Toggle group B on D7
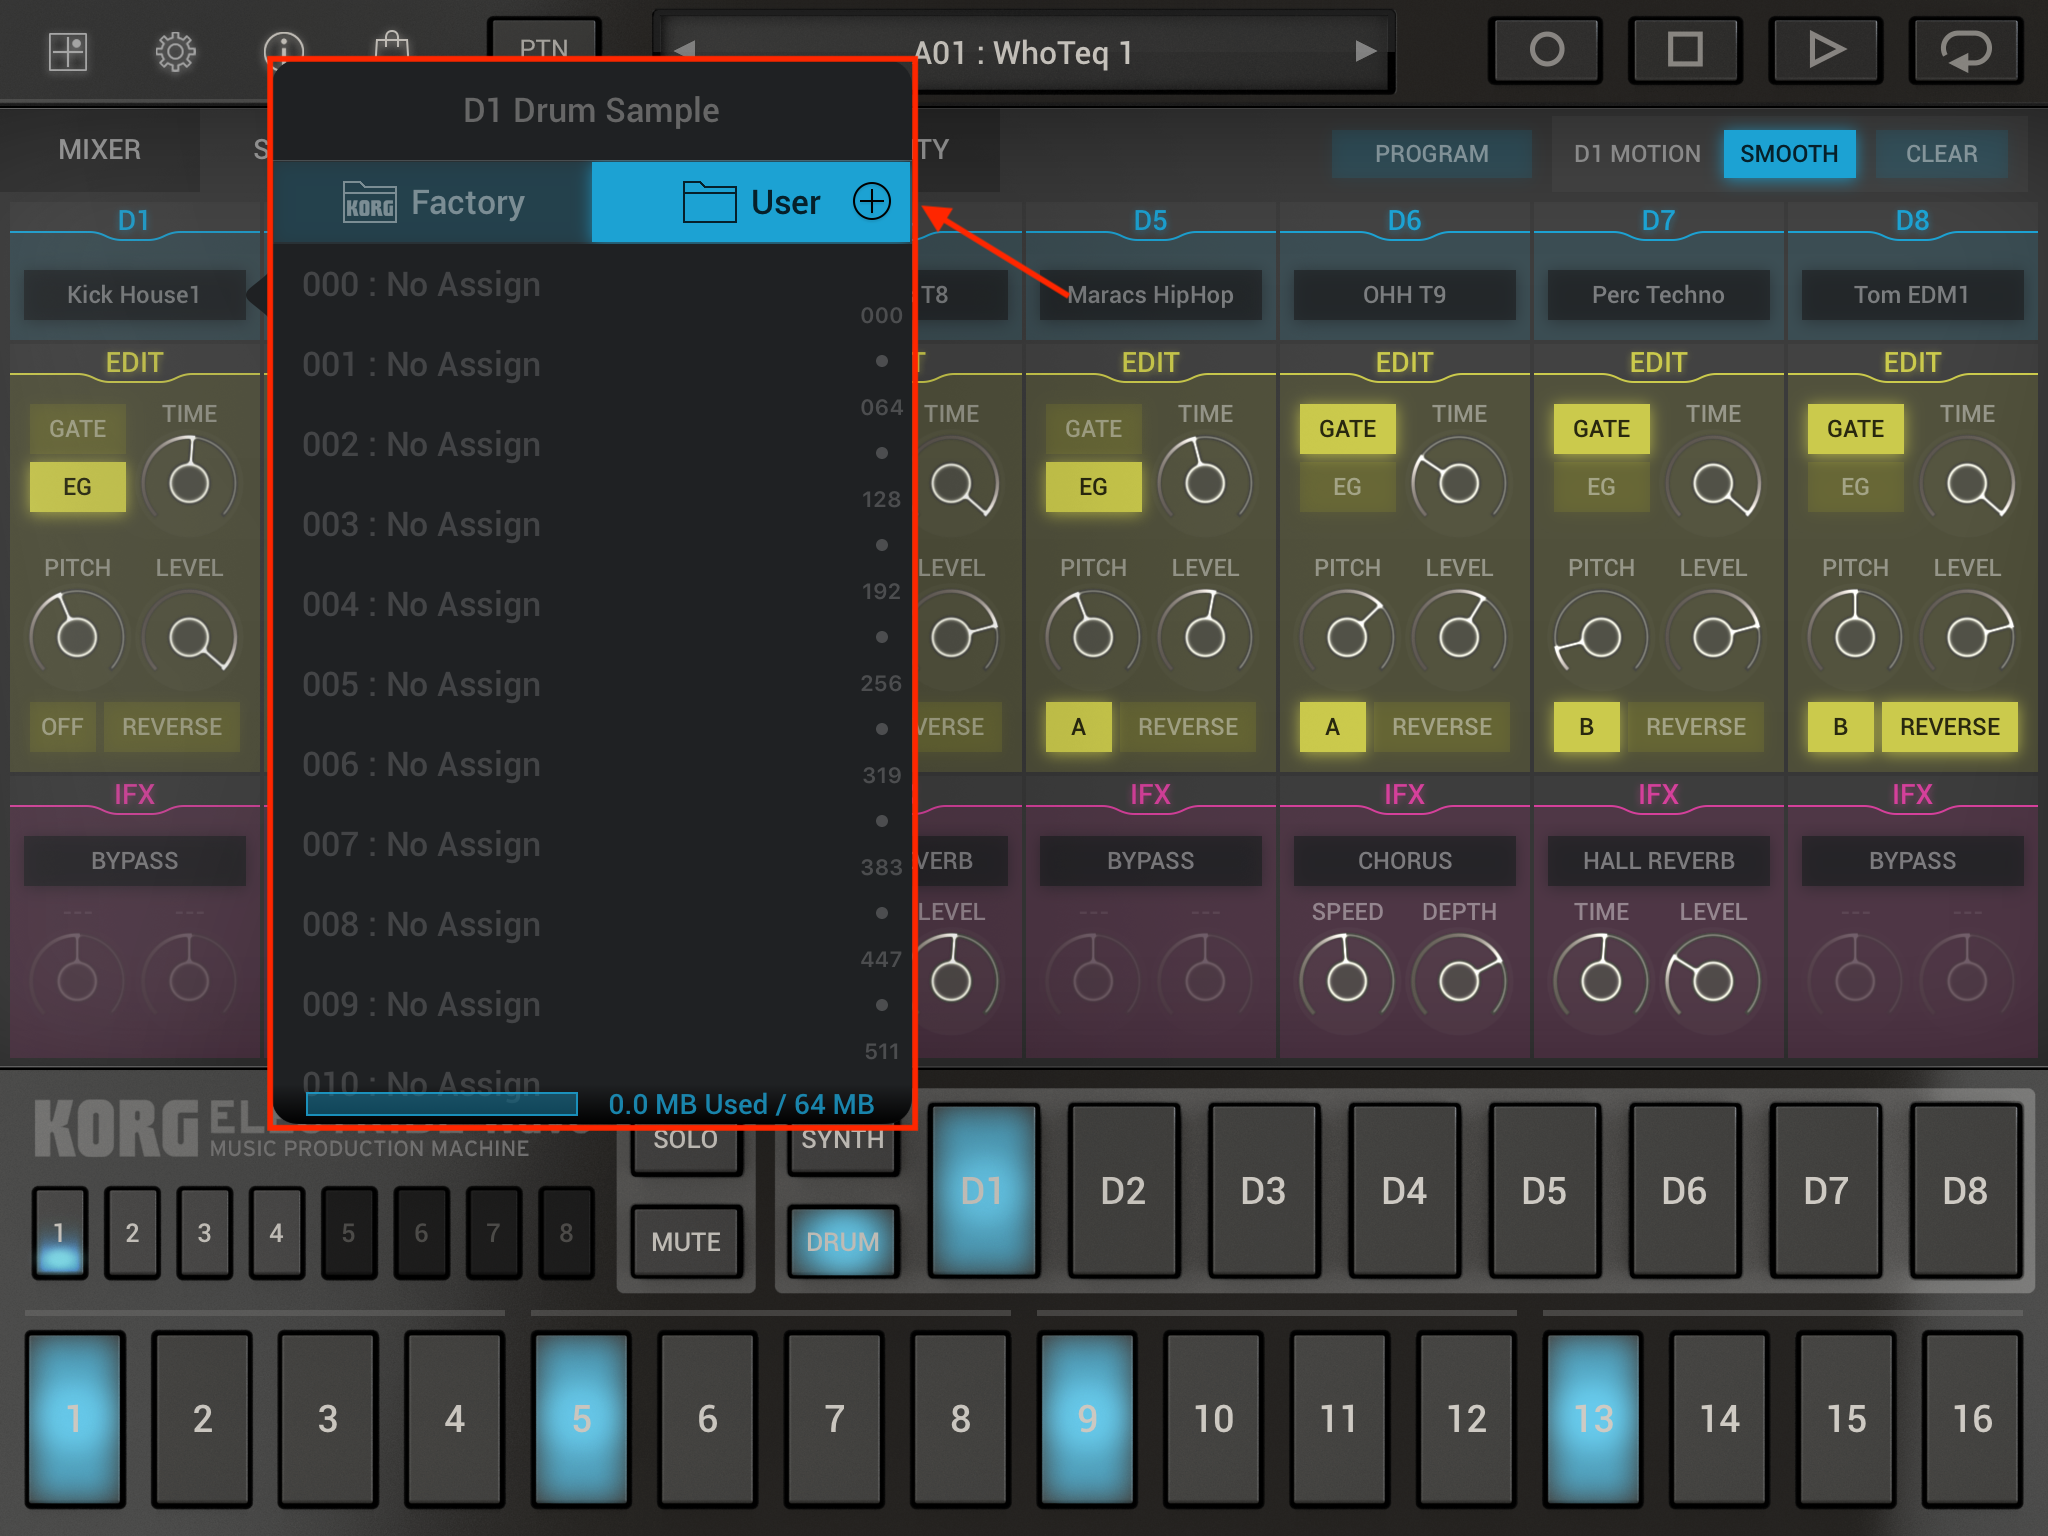2048x1536 pixels. tap(1586, 727)
